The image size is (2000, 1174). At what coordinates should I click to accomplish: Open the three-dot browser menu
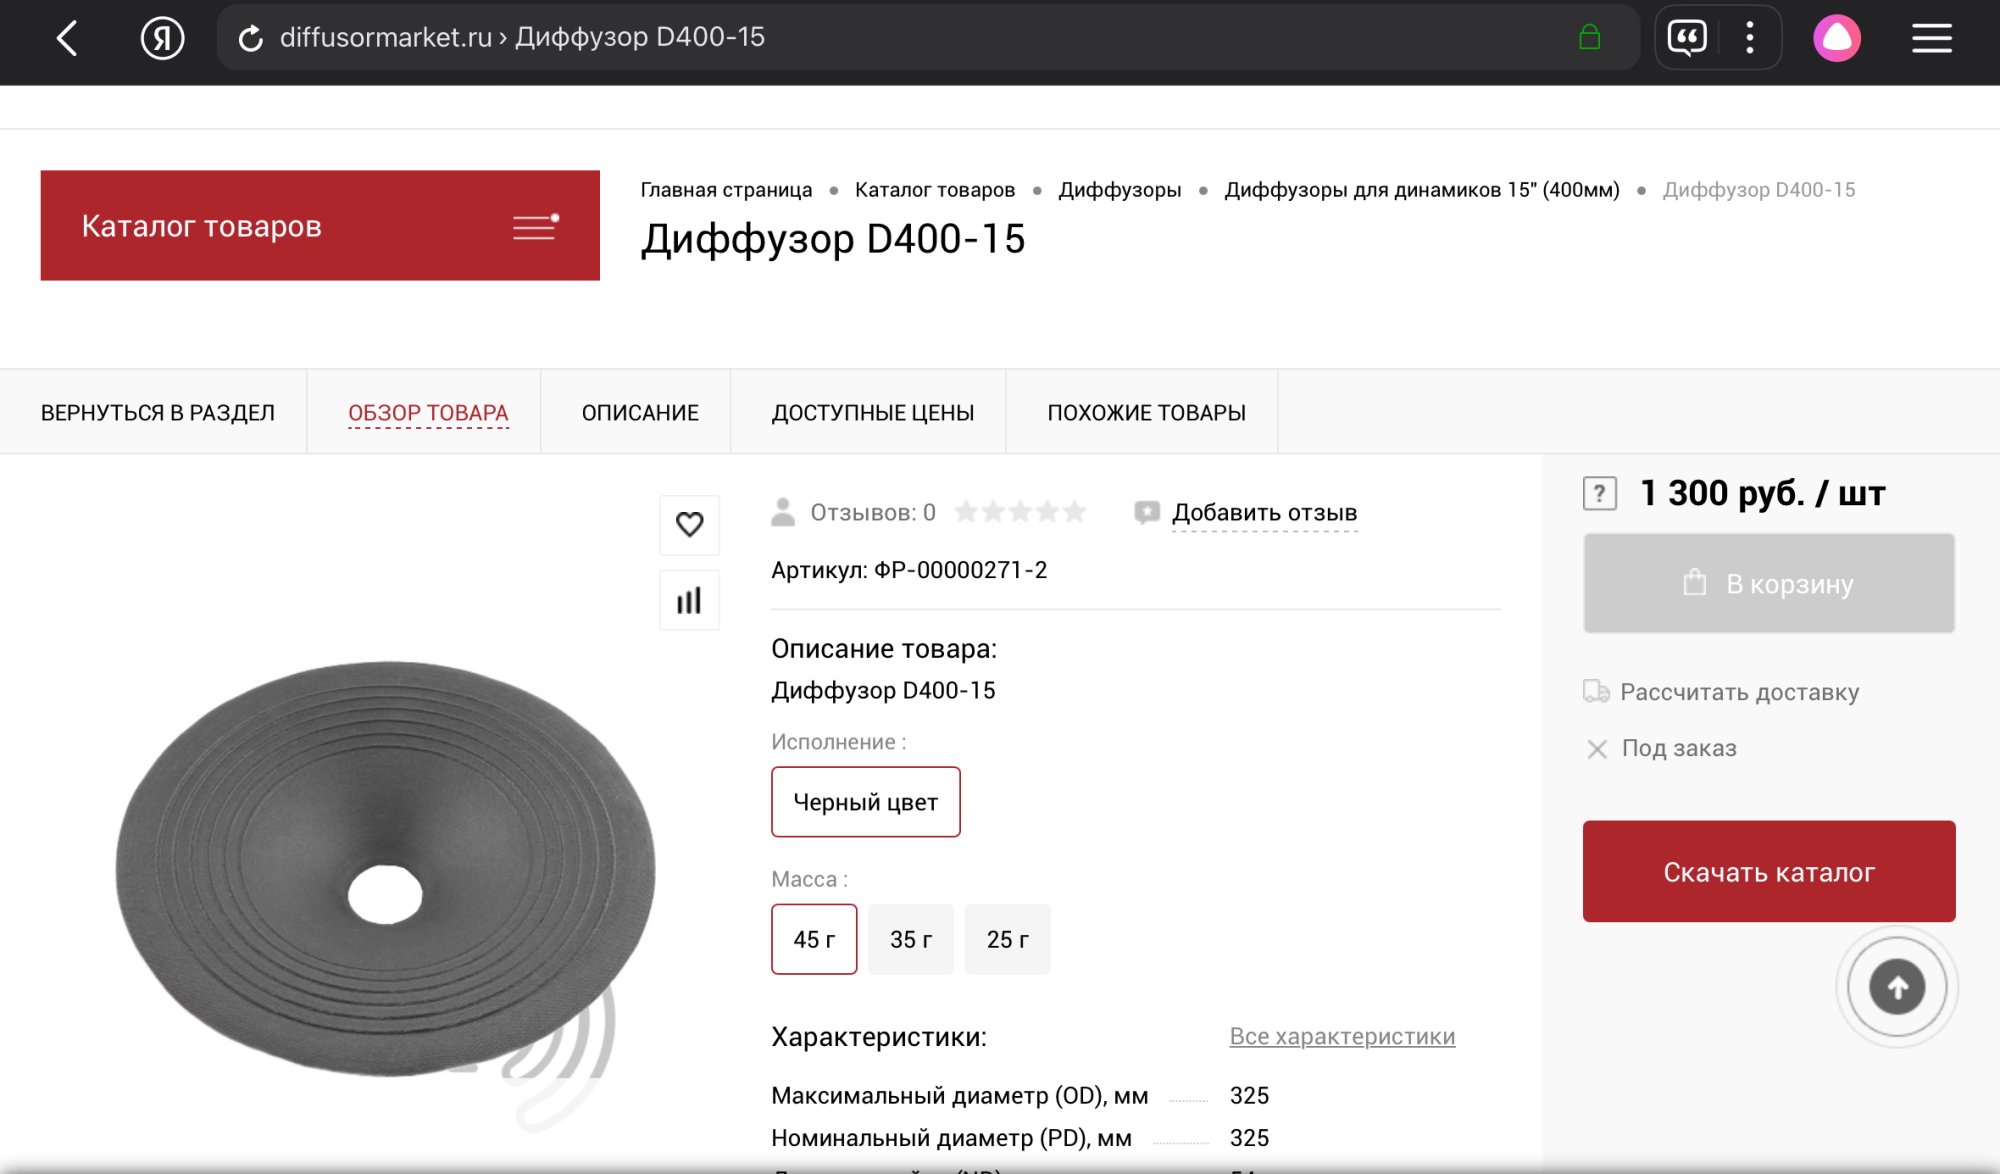click(1749, 39)
